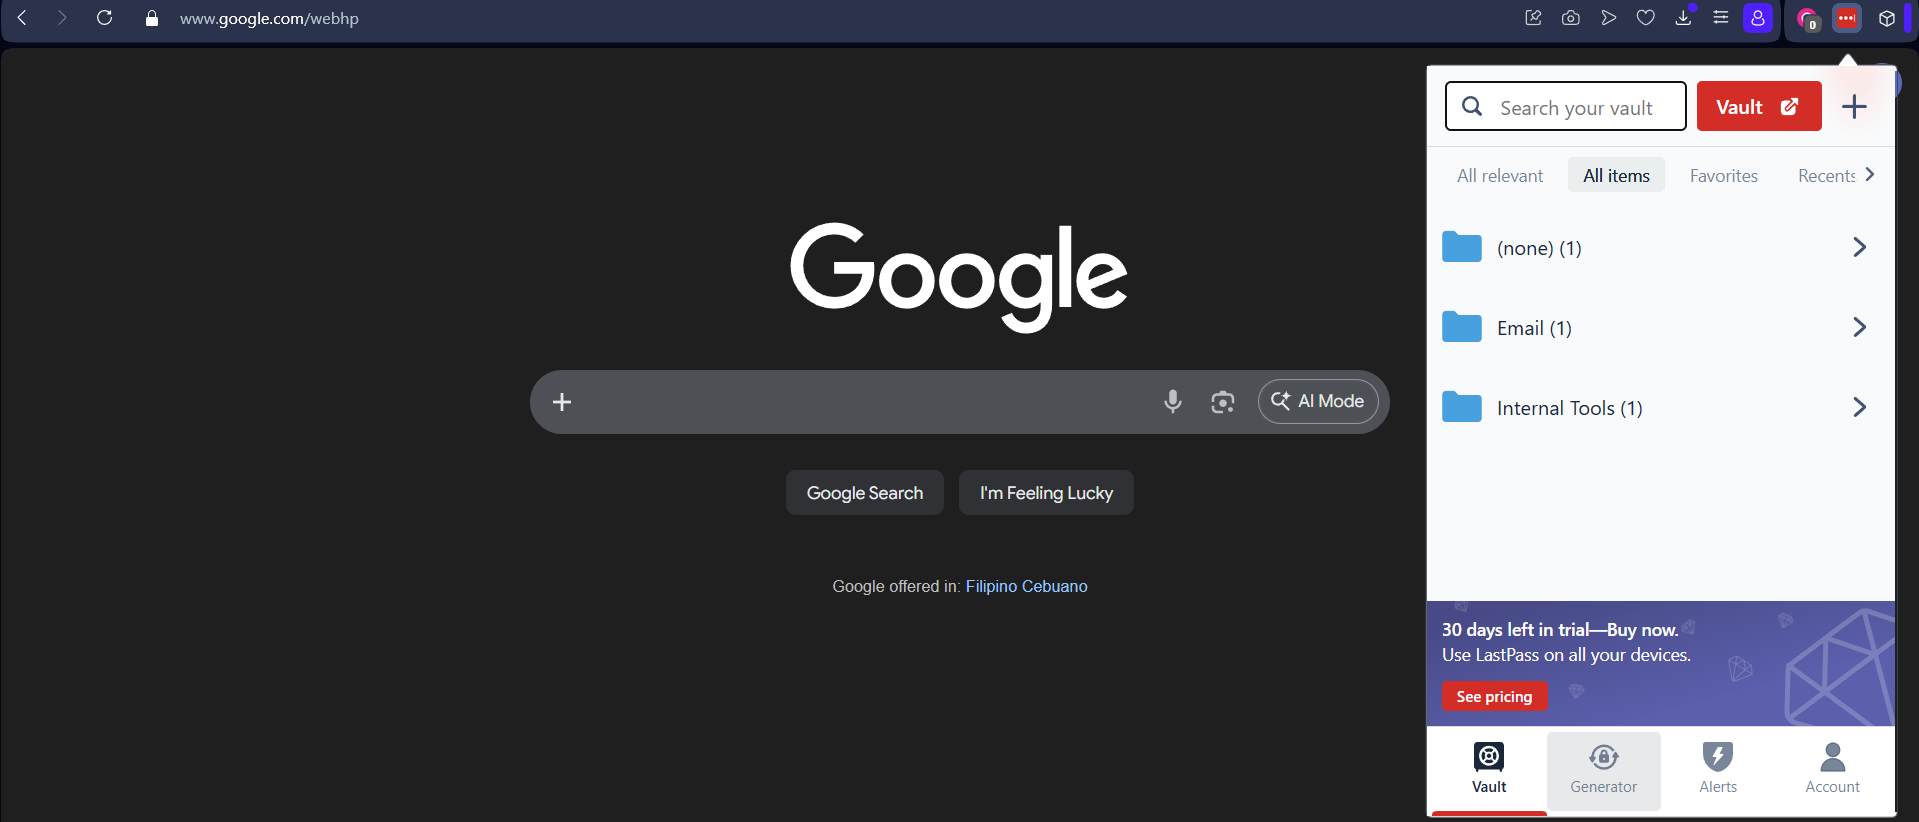Expand the Internal Tools (1) folder chevron

1859,407
